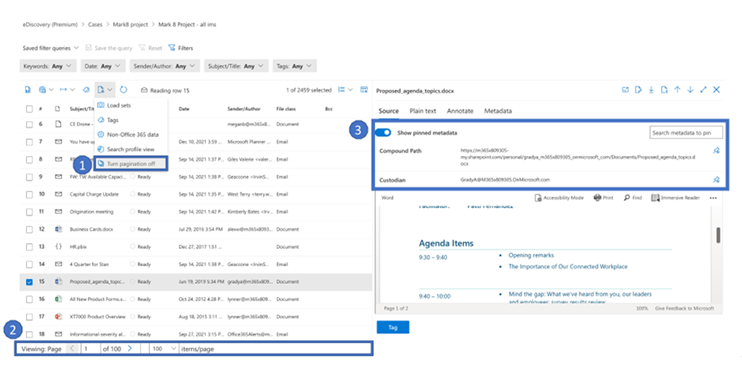The height and width of the screenshot is (367, 742).
Task: Open the items per page dropdown
Action: pos(164,349)
